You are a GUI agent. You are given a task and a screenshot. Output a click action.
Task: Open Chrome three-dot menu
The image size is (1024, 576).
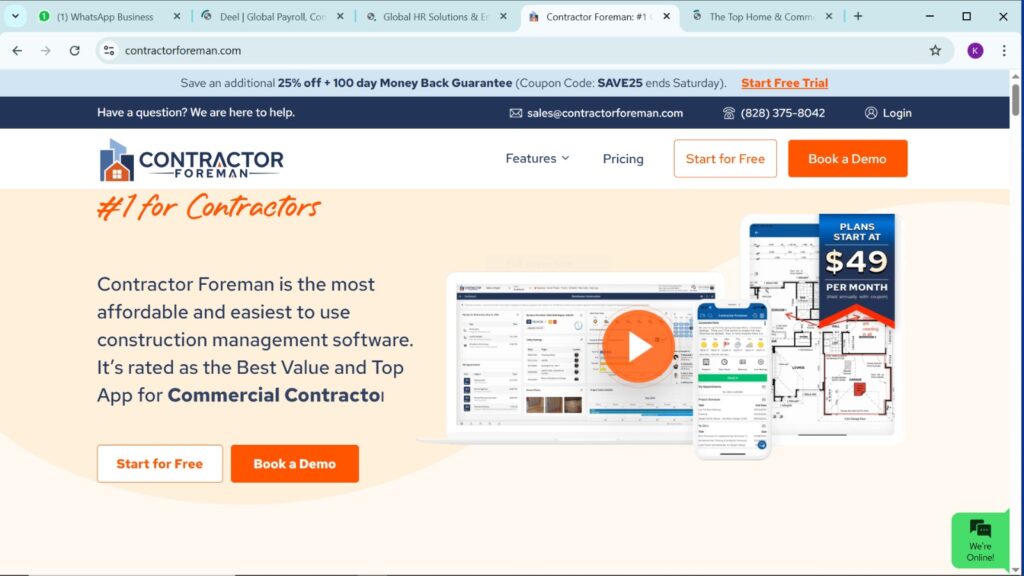[x=1004, y=50]
